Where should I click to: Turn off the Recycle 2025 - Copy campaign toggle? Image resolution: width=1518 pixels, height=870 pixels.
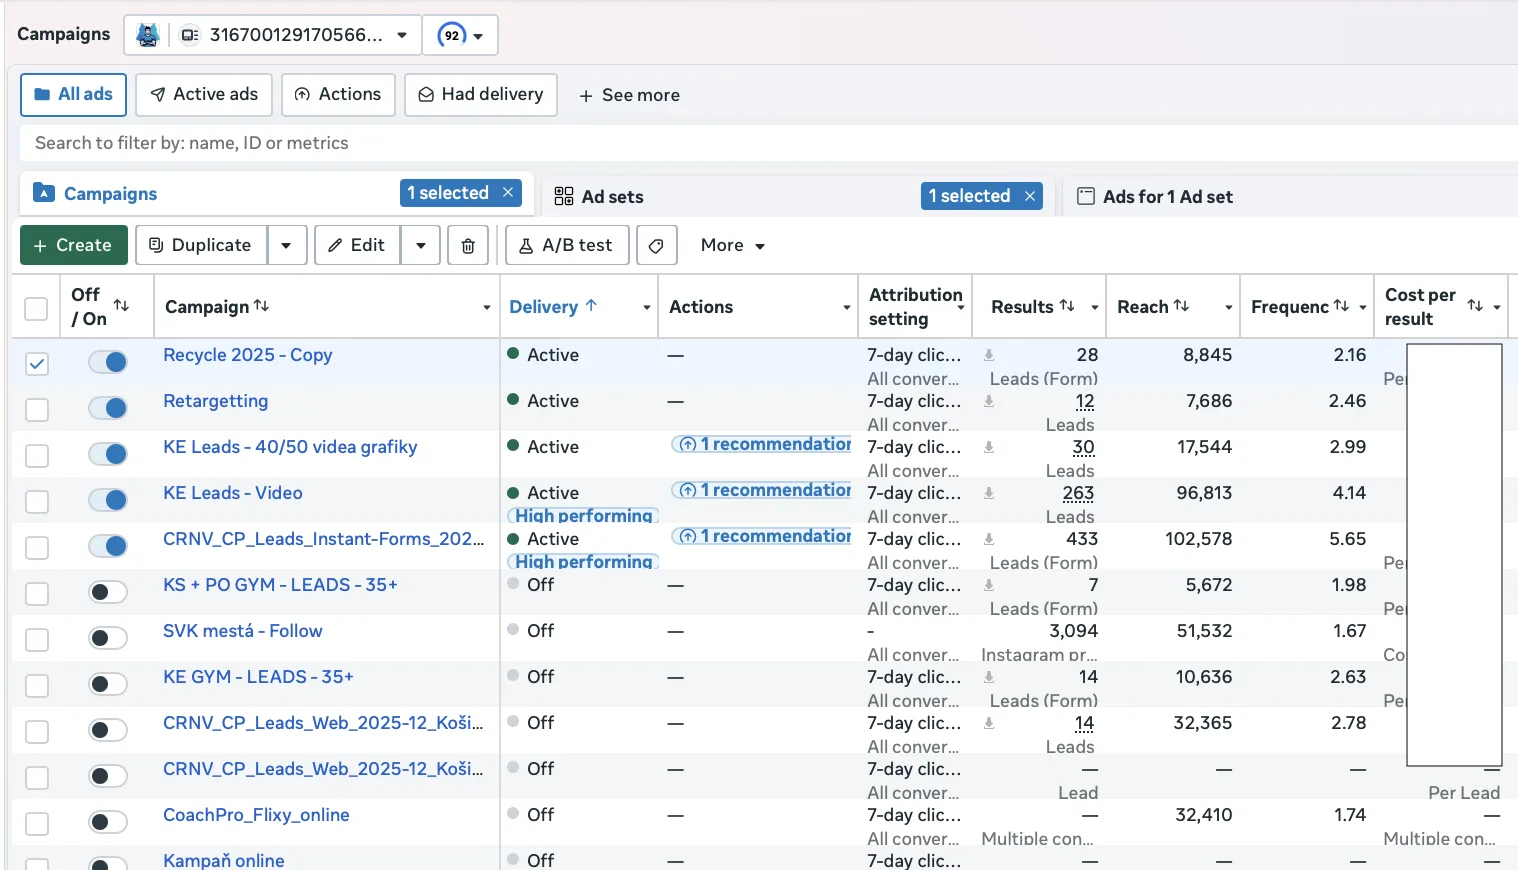[108, 362]
